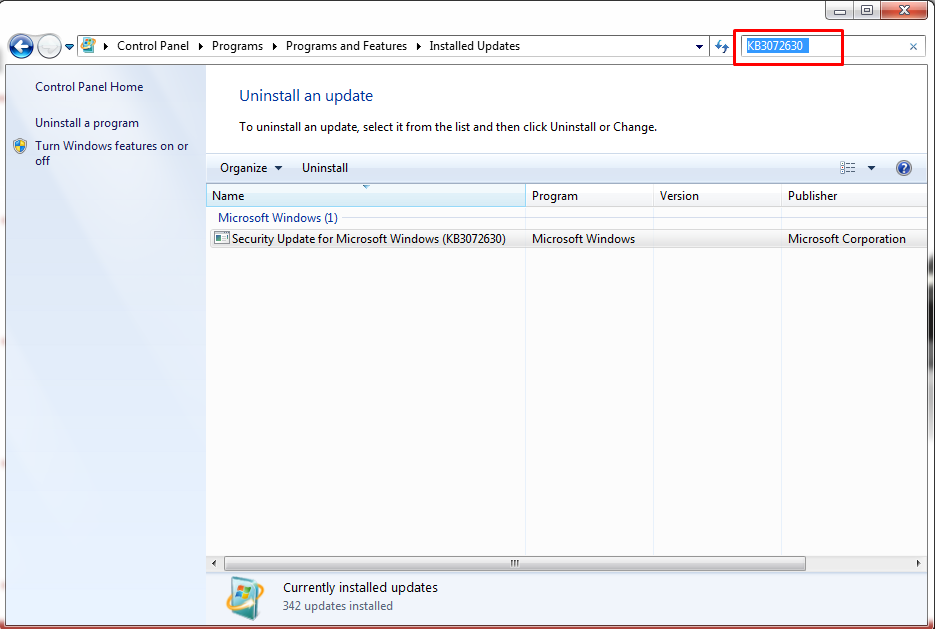Click the refresh icon beside address bar
This screenshot has height=629, width=935.
point(722,46)
